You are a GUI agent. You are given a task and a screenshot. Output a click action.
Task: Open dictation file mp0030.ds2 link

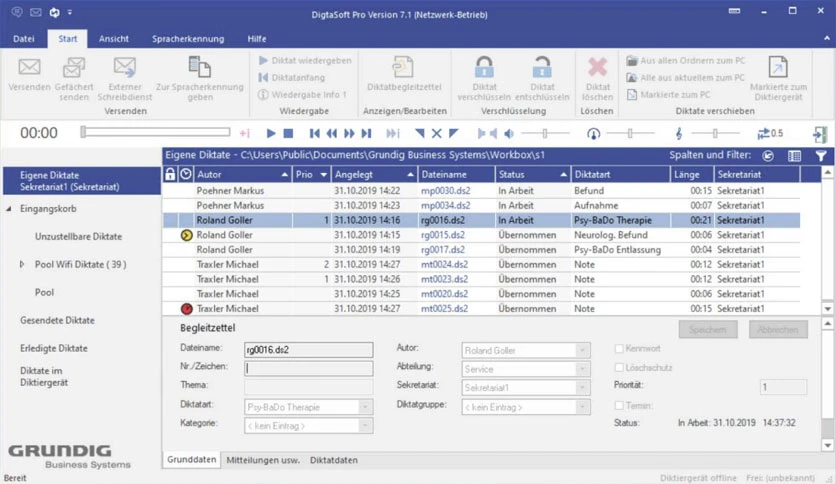click(445, 191)
